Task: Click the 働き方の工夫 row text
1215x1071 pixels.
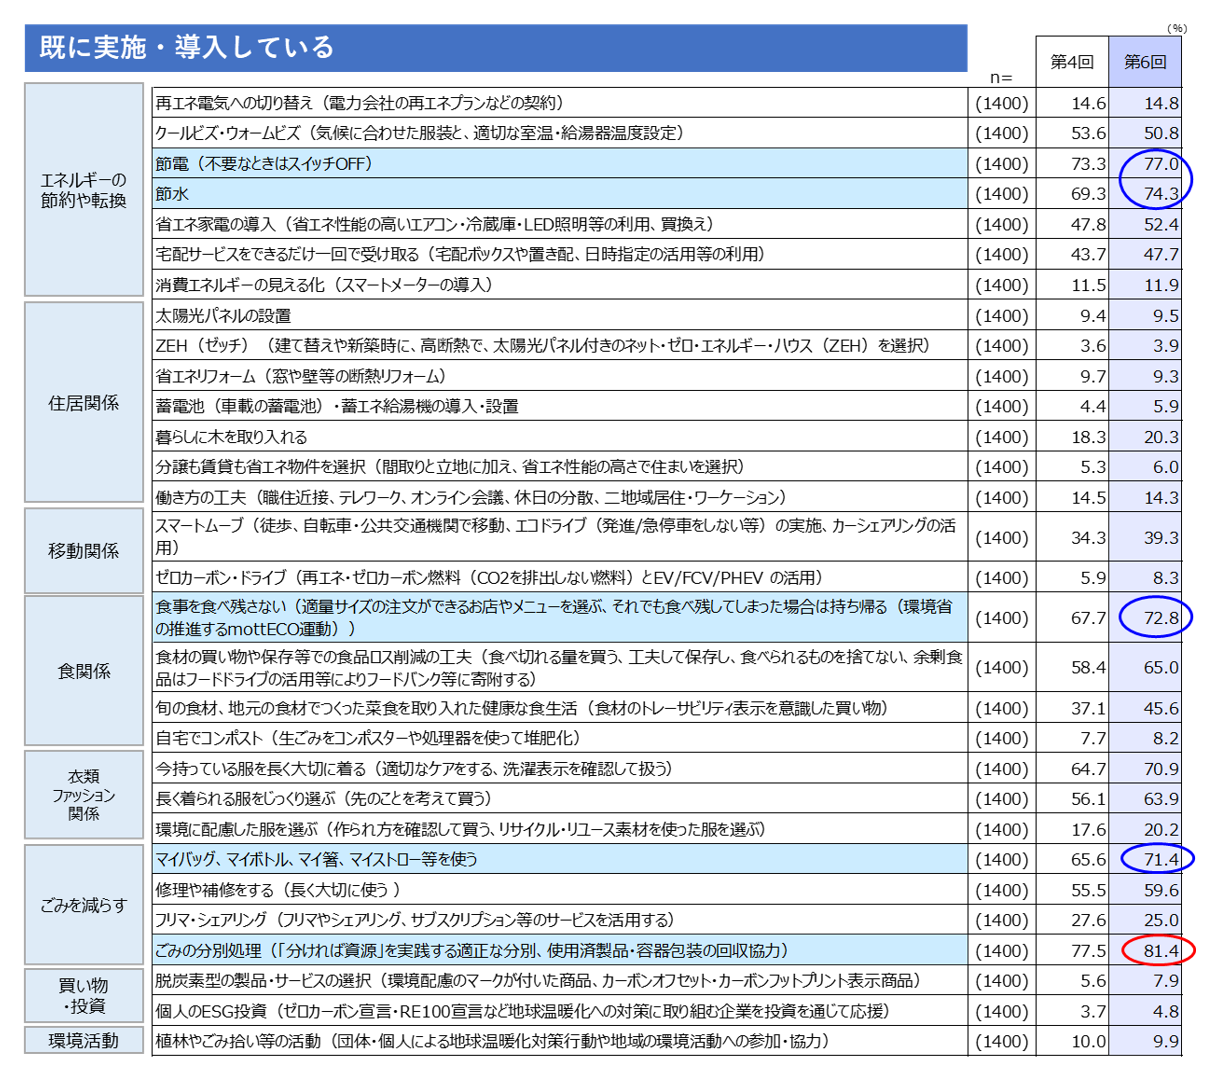Action: coord(471,498)
